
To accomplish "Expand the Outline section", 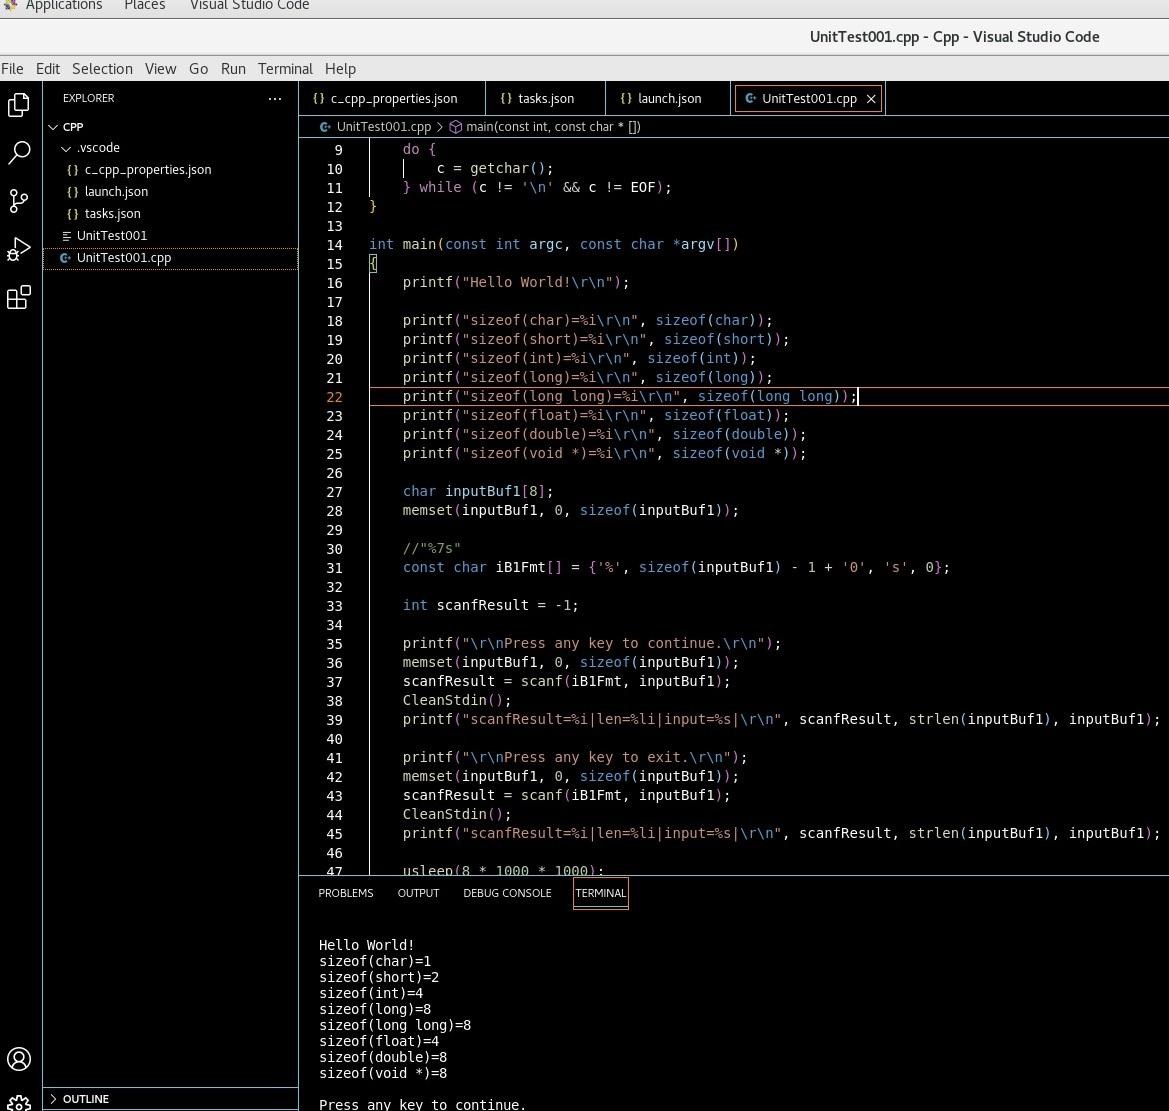I will 85,1099.
